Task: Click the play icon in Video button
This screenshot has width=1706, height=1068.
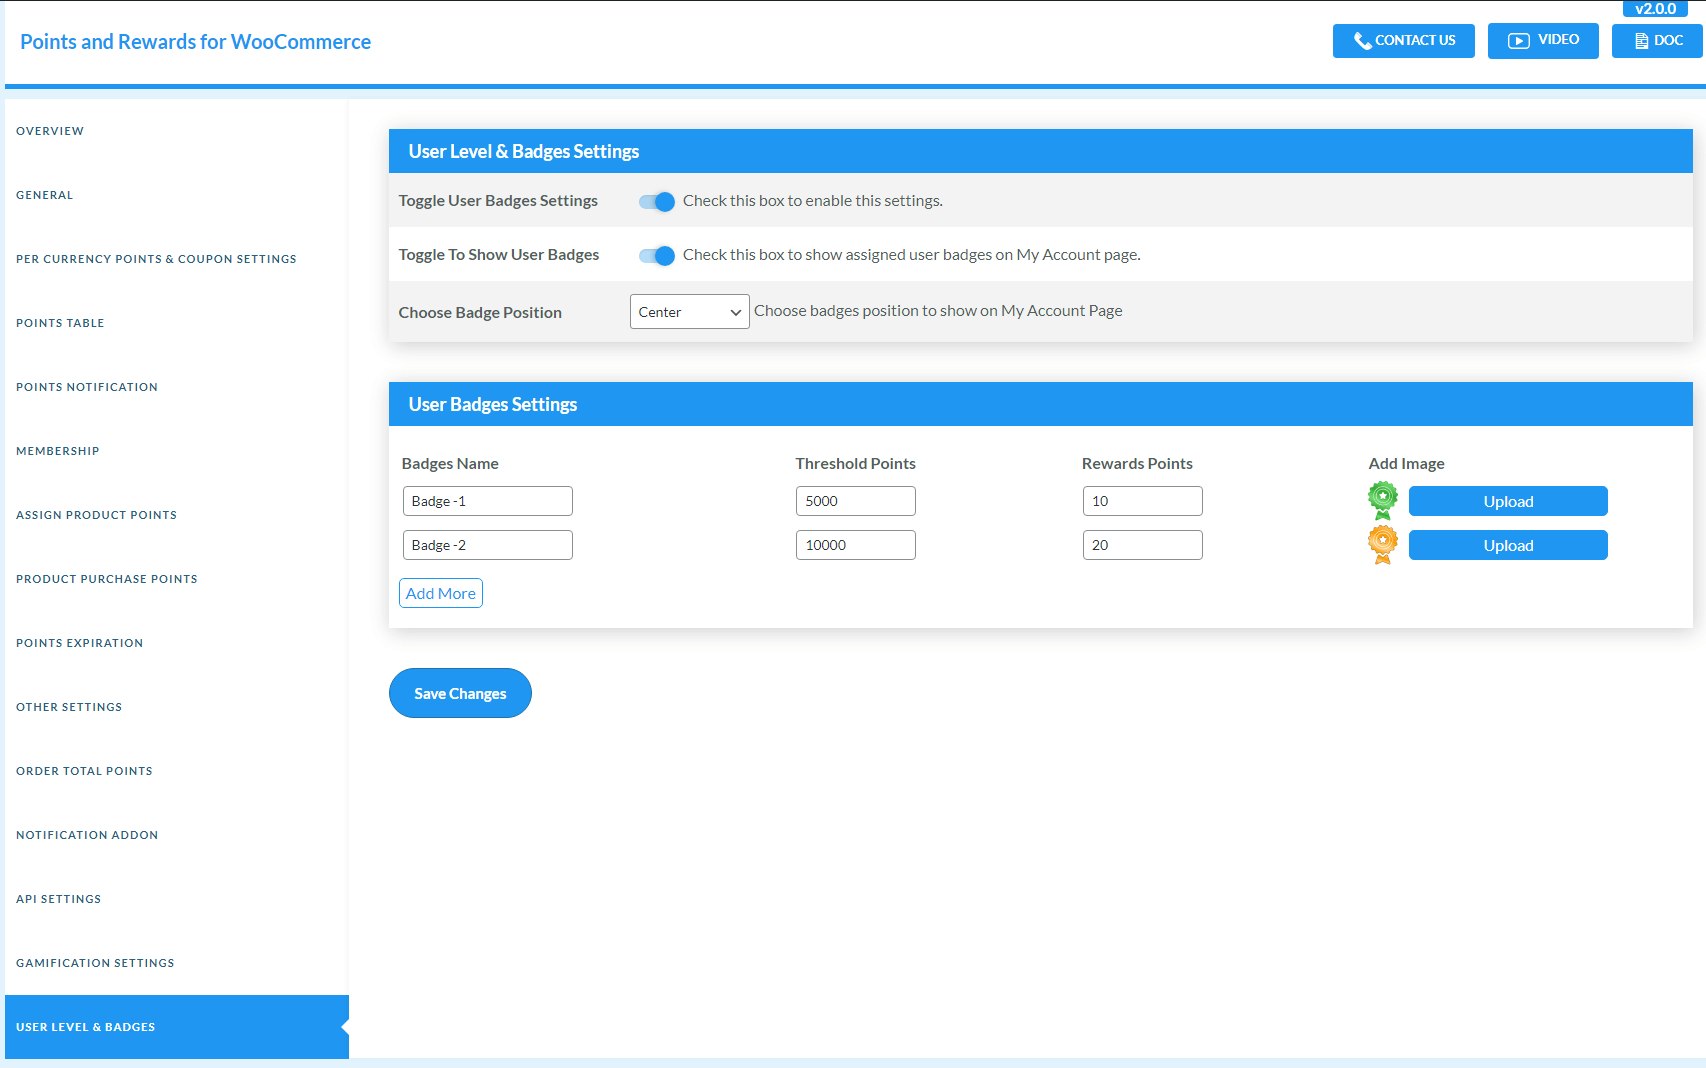Action: point(1519,41)
